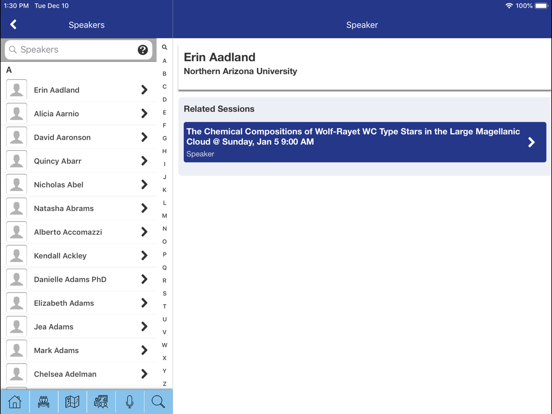Screen dimensions: 552x414
Task: Go to Home via bottom bar icon
Action: tap(15, 402)
